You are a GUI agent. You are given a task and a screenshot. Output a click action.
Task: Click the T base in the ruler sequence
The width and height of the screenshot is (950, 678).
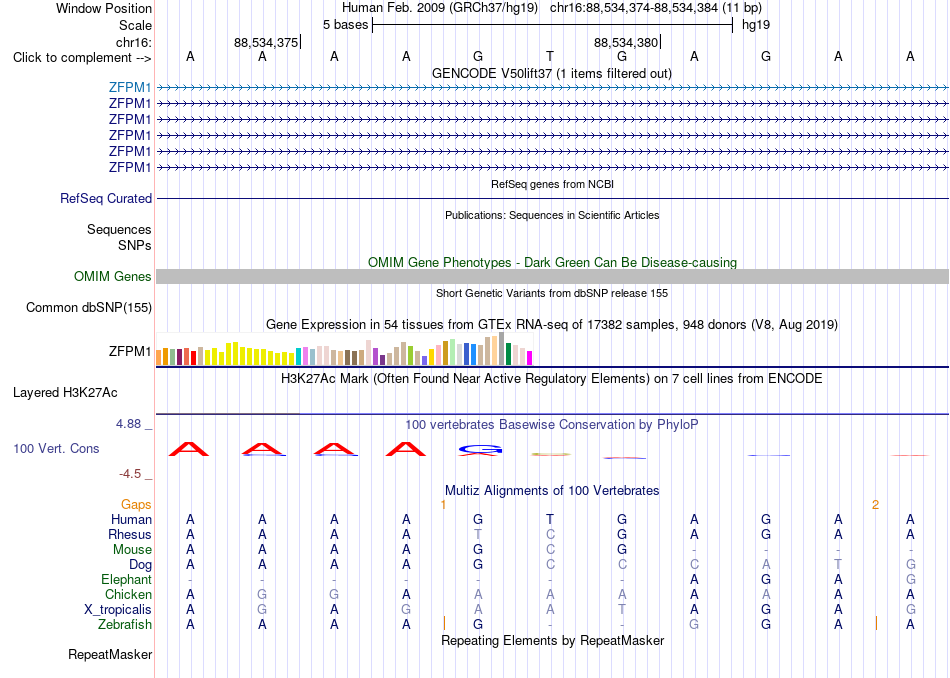[550, 56]
